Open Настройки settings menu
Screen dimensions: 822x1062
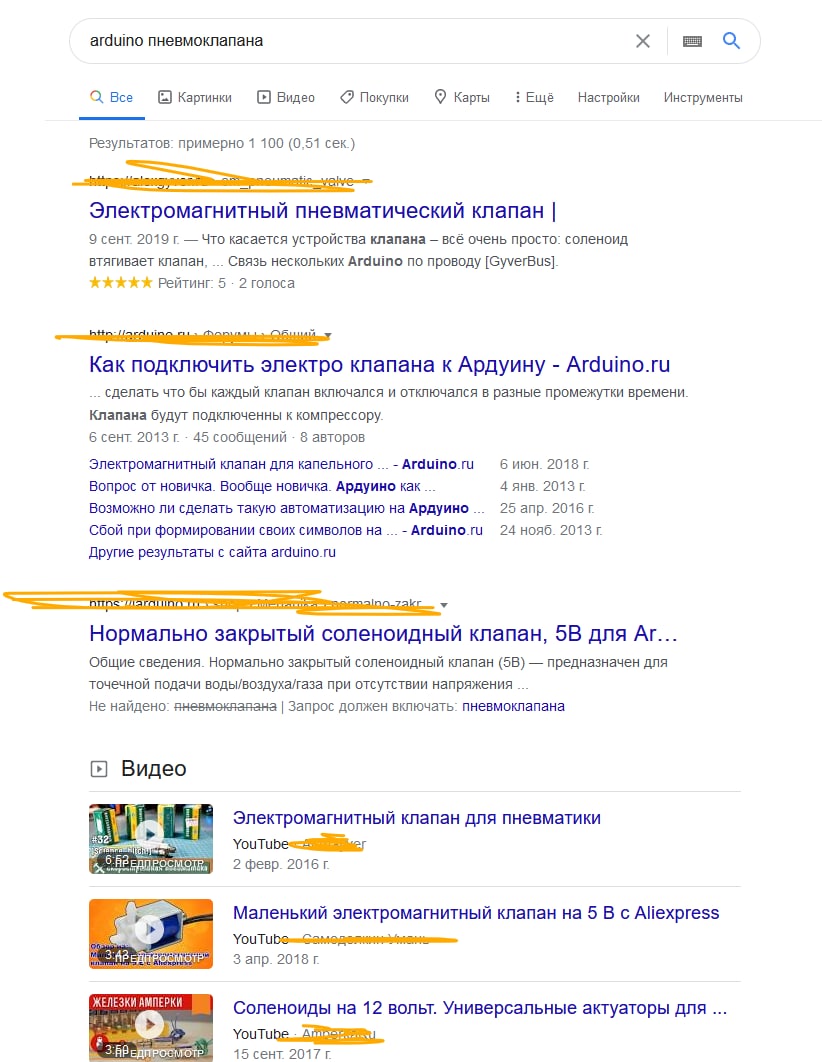click(x=608, y=98)
